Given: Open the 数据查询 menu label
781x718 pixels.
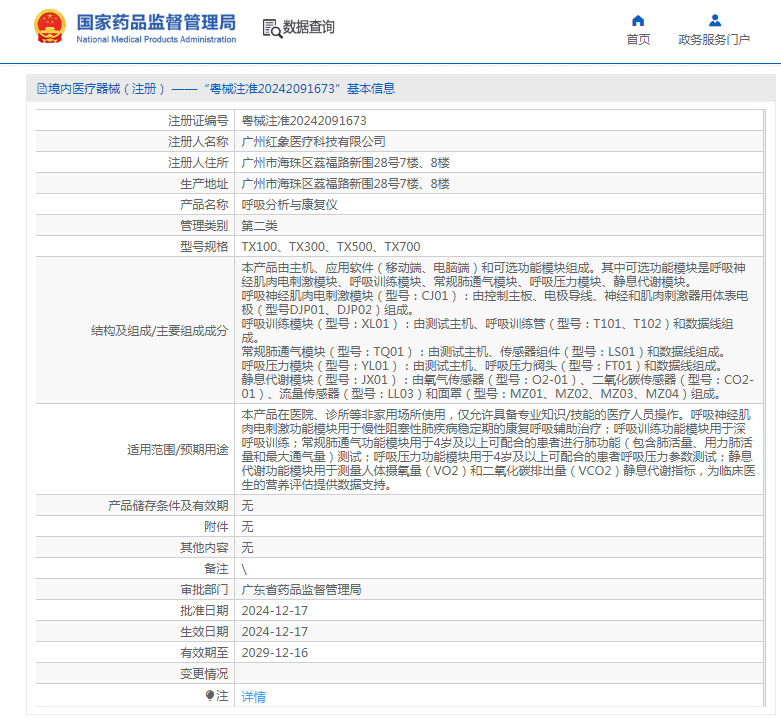Looking at the screenshot, I should click(x=309, y=28).
